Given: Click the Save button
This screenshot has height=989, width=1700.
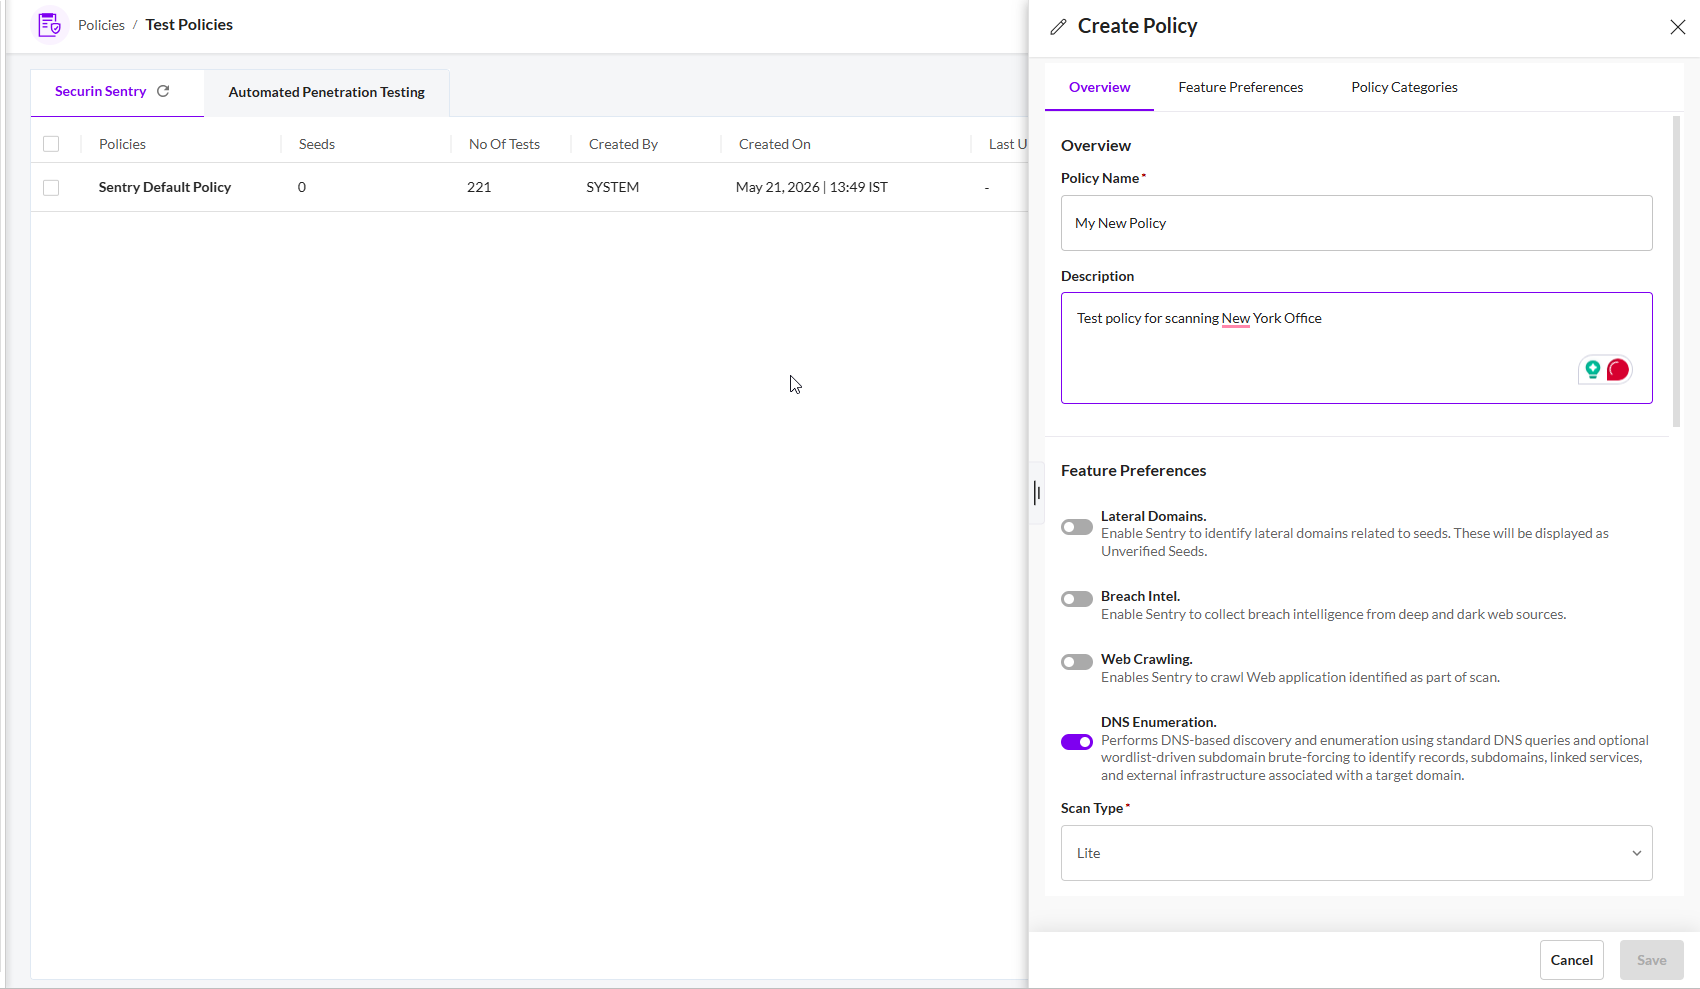Looking at the screenshot, I should click(1651, 960).
